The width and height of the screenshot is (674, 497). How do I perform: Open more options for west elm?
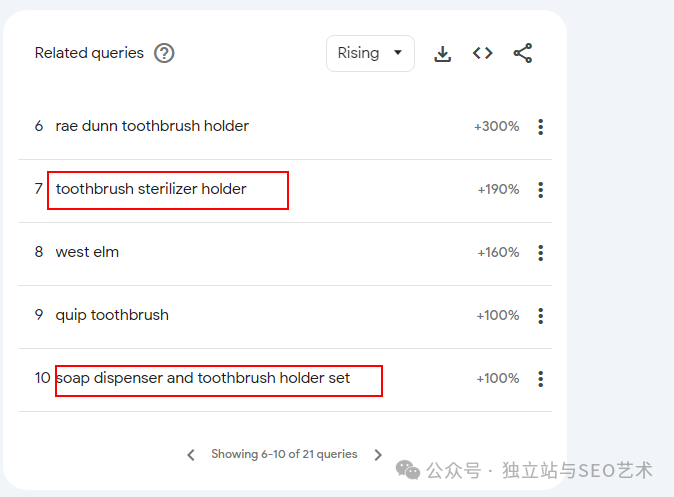pos(541,253)
